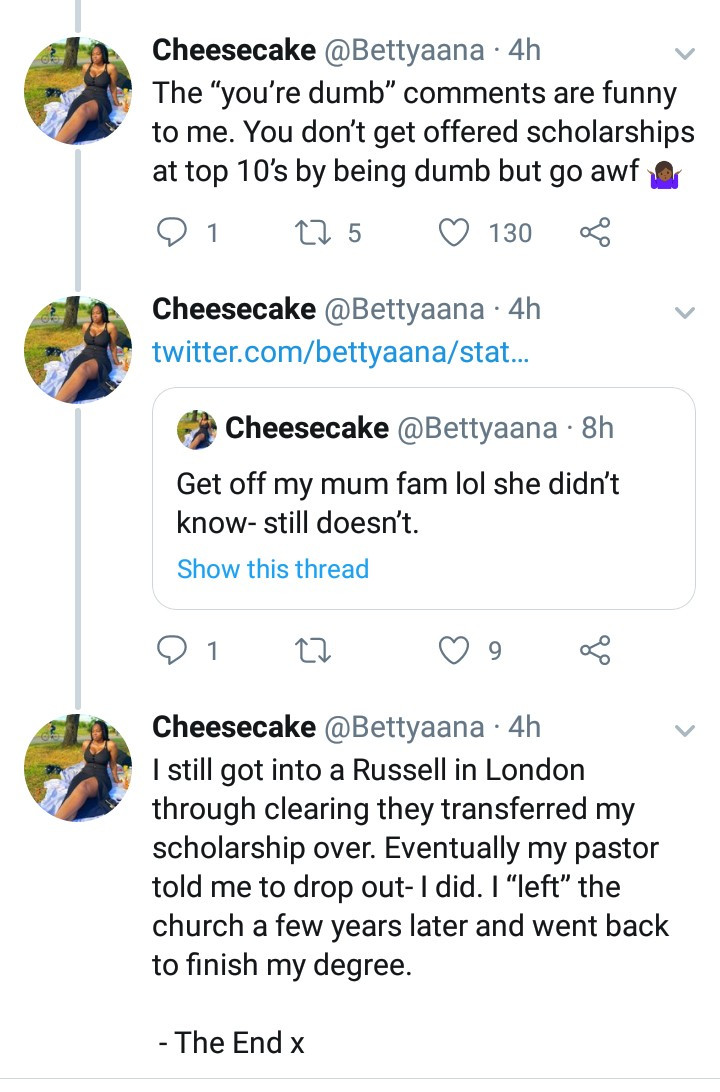Open chevron menu on the Russell tweet

(685, 731)
